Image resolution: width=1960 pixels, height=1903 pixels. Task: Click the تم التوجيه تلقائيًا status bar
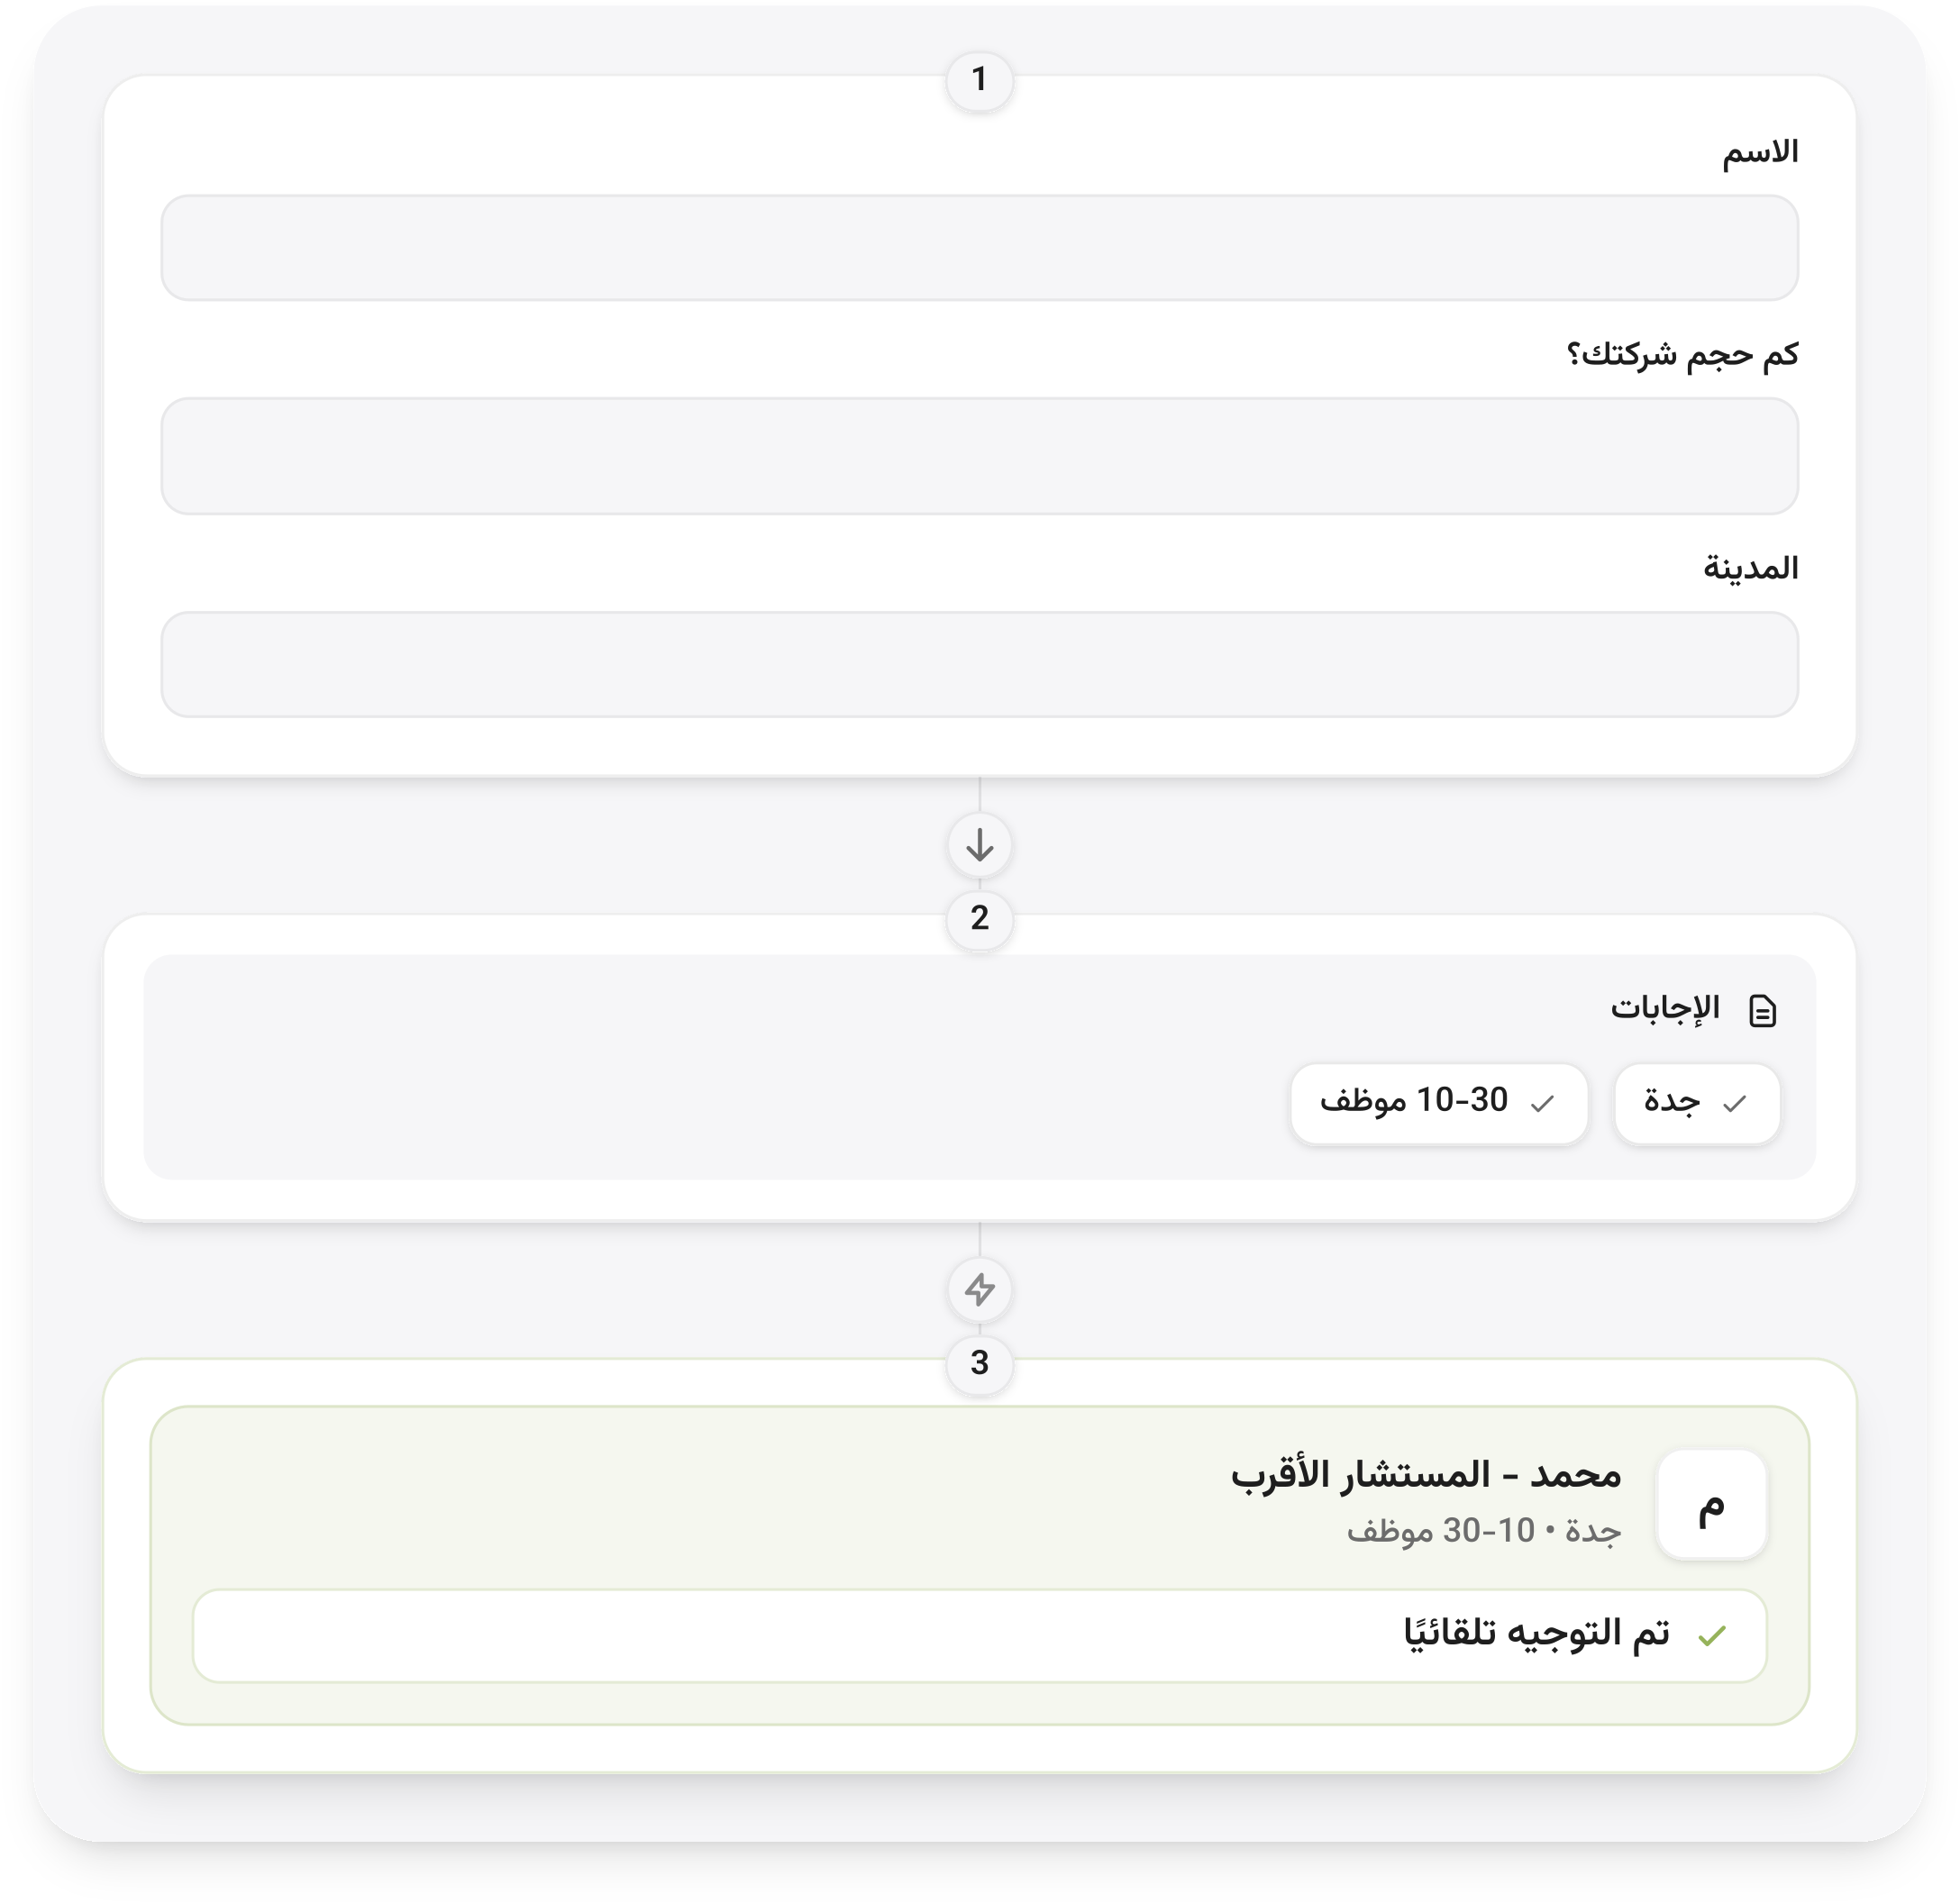tap(979, 1636)
